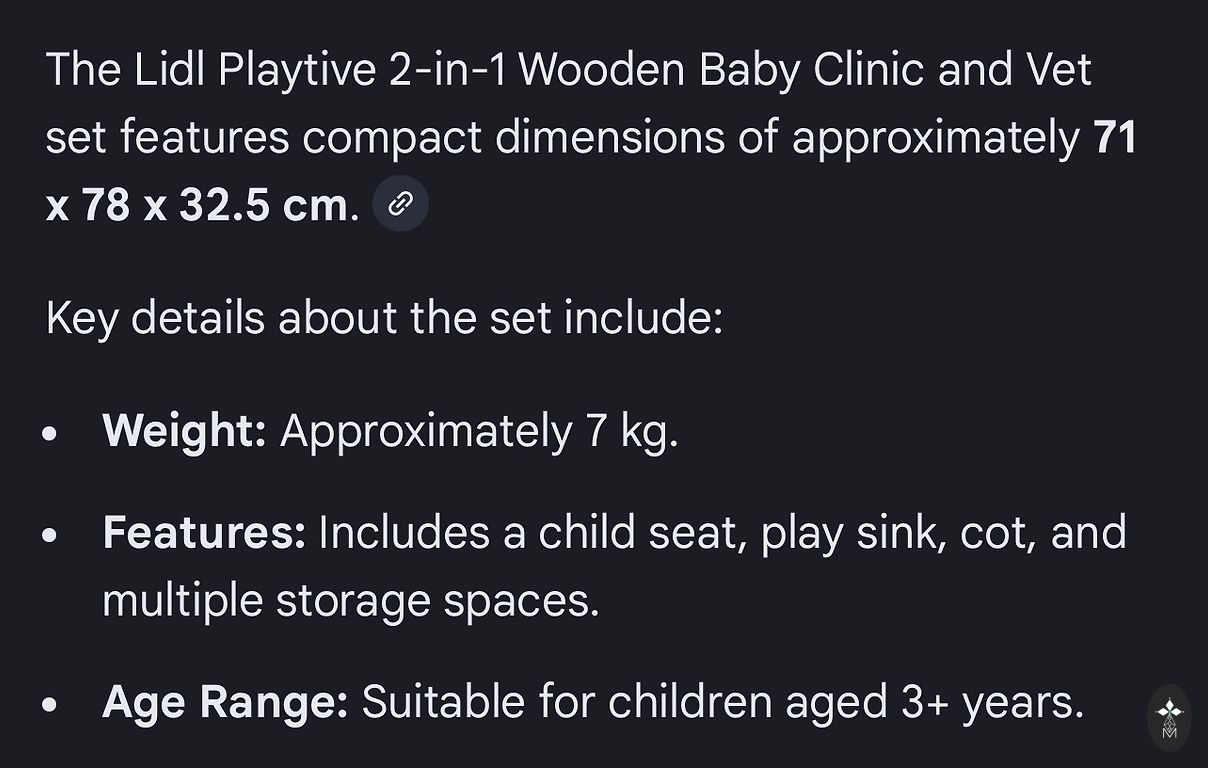Click the "Key details about the set include:" line
1208x768 pixels.
(x=384, y=318)
